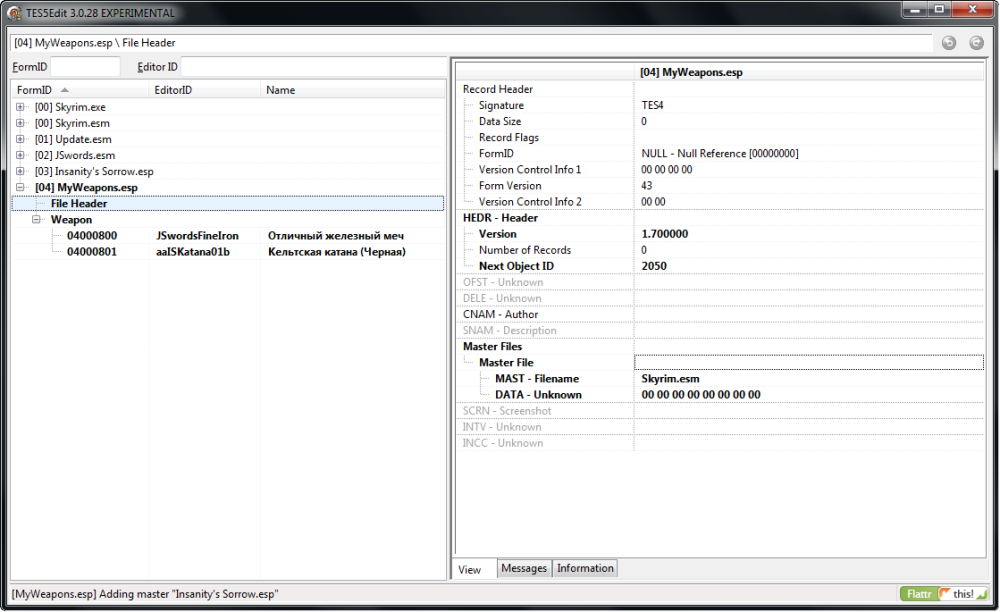Image resolution: width=1000 pixels, height=612 pixels.
Task: Select the Weapon group tree item
Action: coord(71,219)
